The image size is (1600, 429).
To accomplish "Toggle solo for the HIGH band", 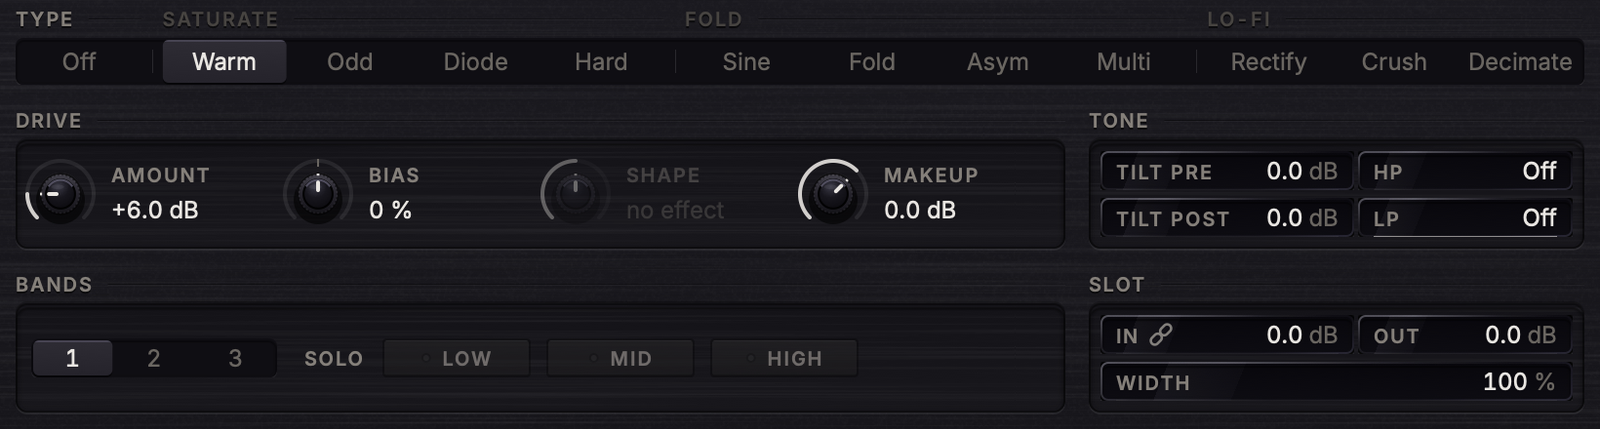I will pyautogui.click(x=784, y=358).
